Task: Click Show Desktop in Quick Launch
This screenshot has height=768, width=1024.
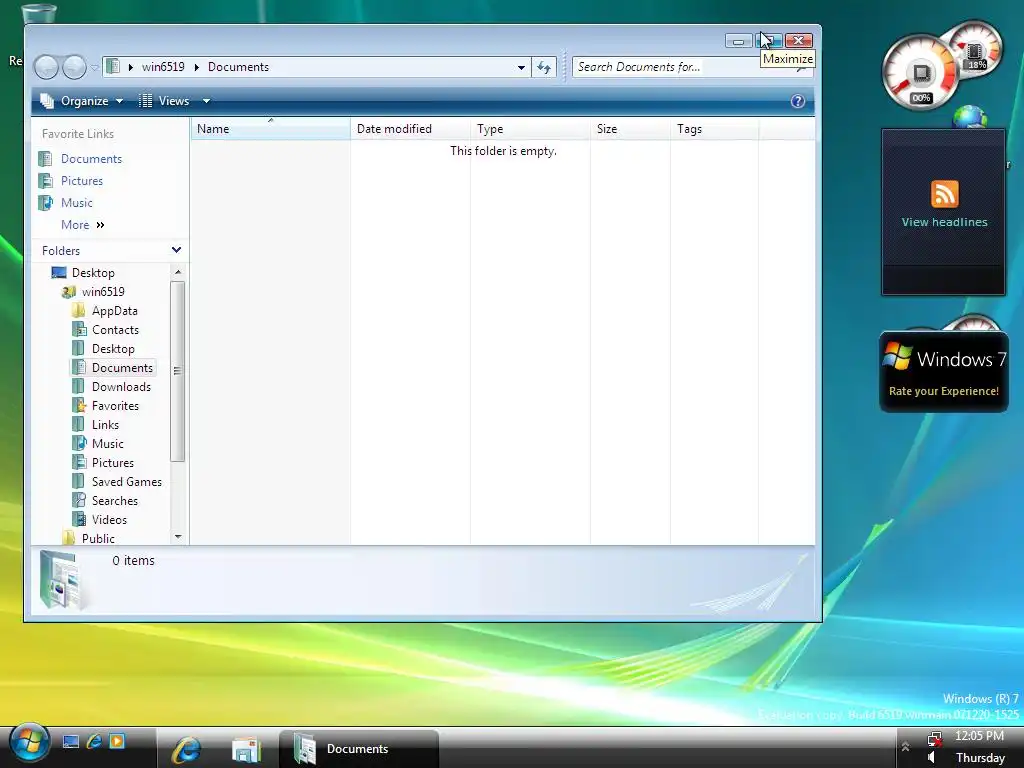Action: 71,741
